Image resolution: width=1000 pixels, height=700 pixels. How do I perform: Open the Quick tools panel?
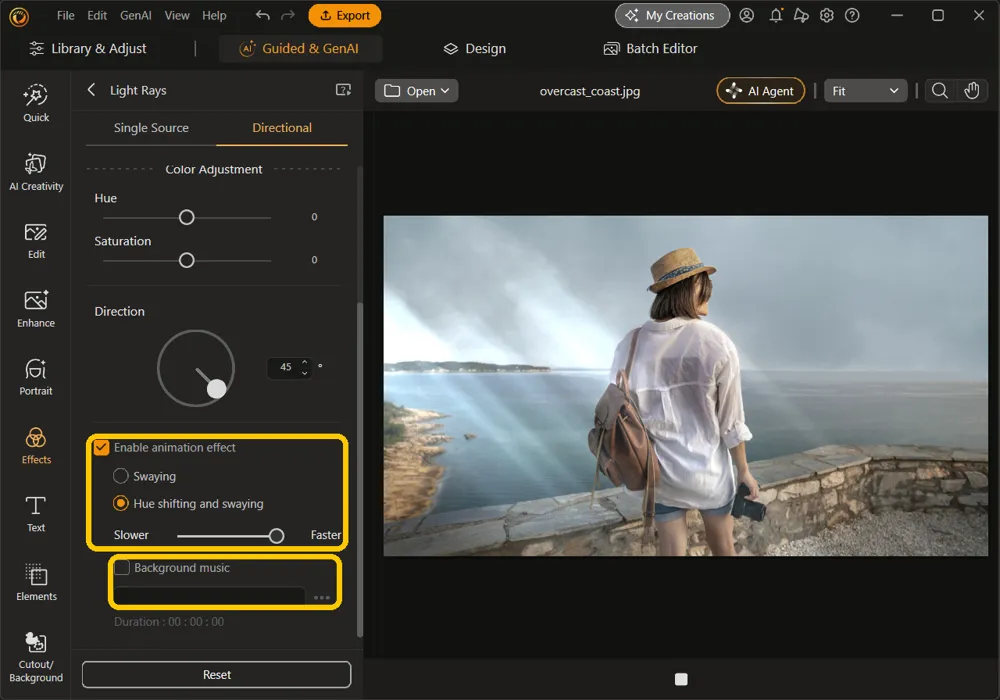[36, 103]
